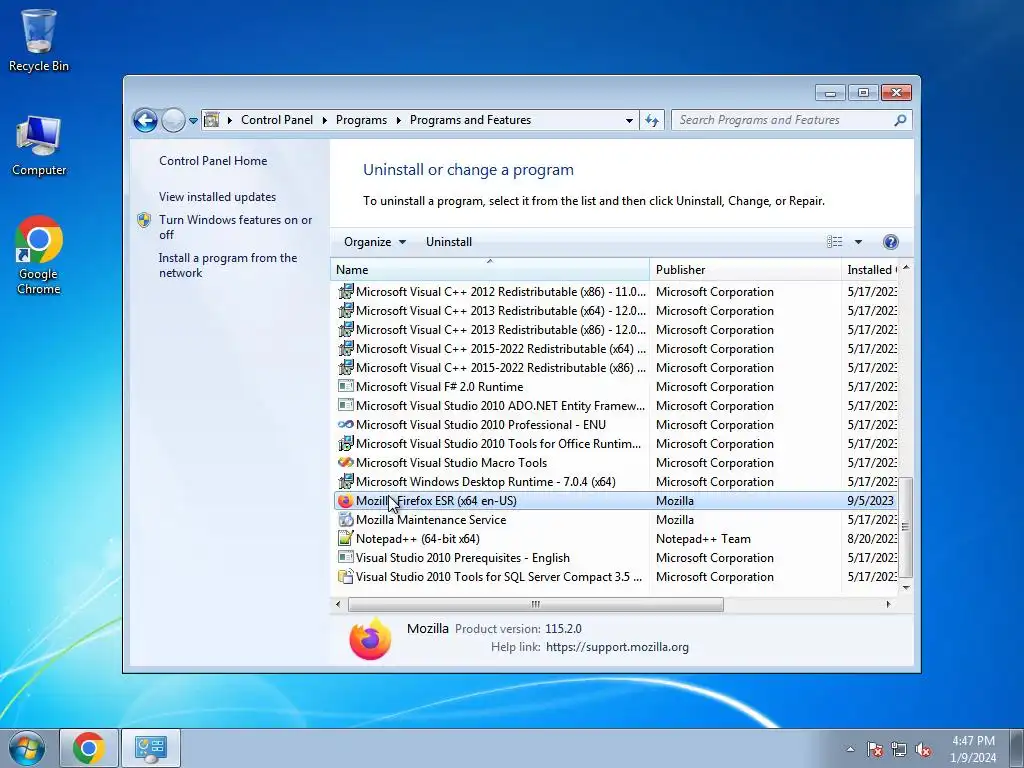Show hidden system tray icons
1024x768 pixels.
pos(850,749)
